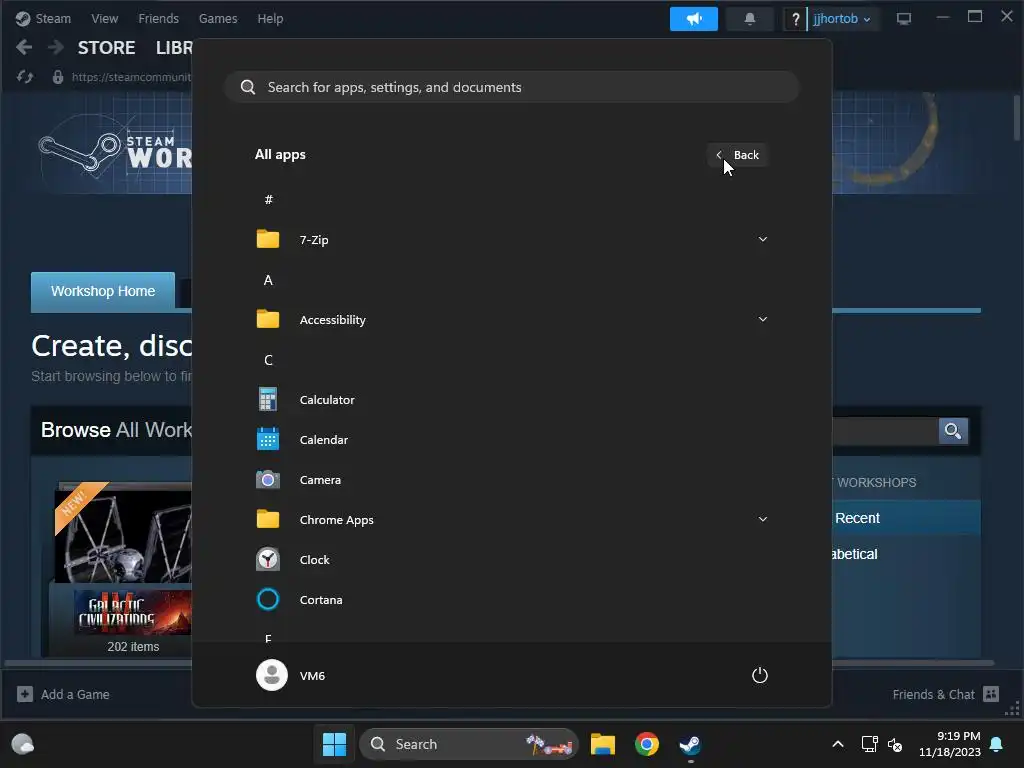1024x768 pixels.
Task: Switch Steam to Big Picture mode
Action: (x=904, y=19)
